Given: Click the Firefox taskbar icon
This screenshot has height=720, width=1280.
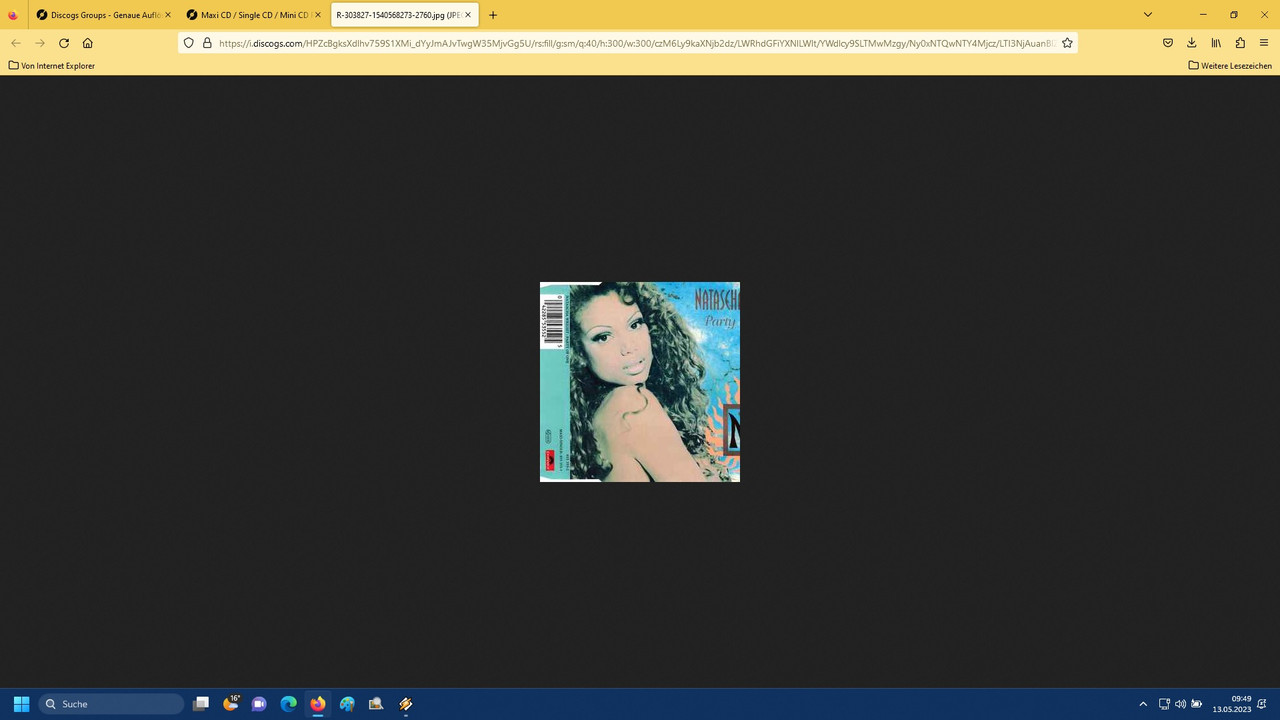Looking at the screenshot, I should coord(318,704).
